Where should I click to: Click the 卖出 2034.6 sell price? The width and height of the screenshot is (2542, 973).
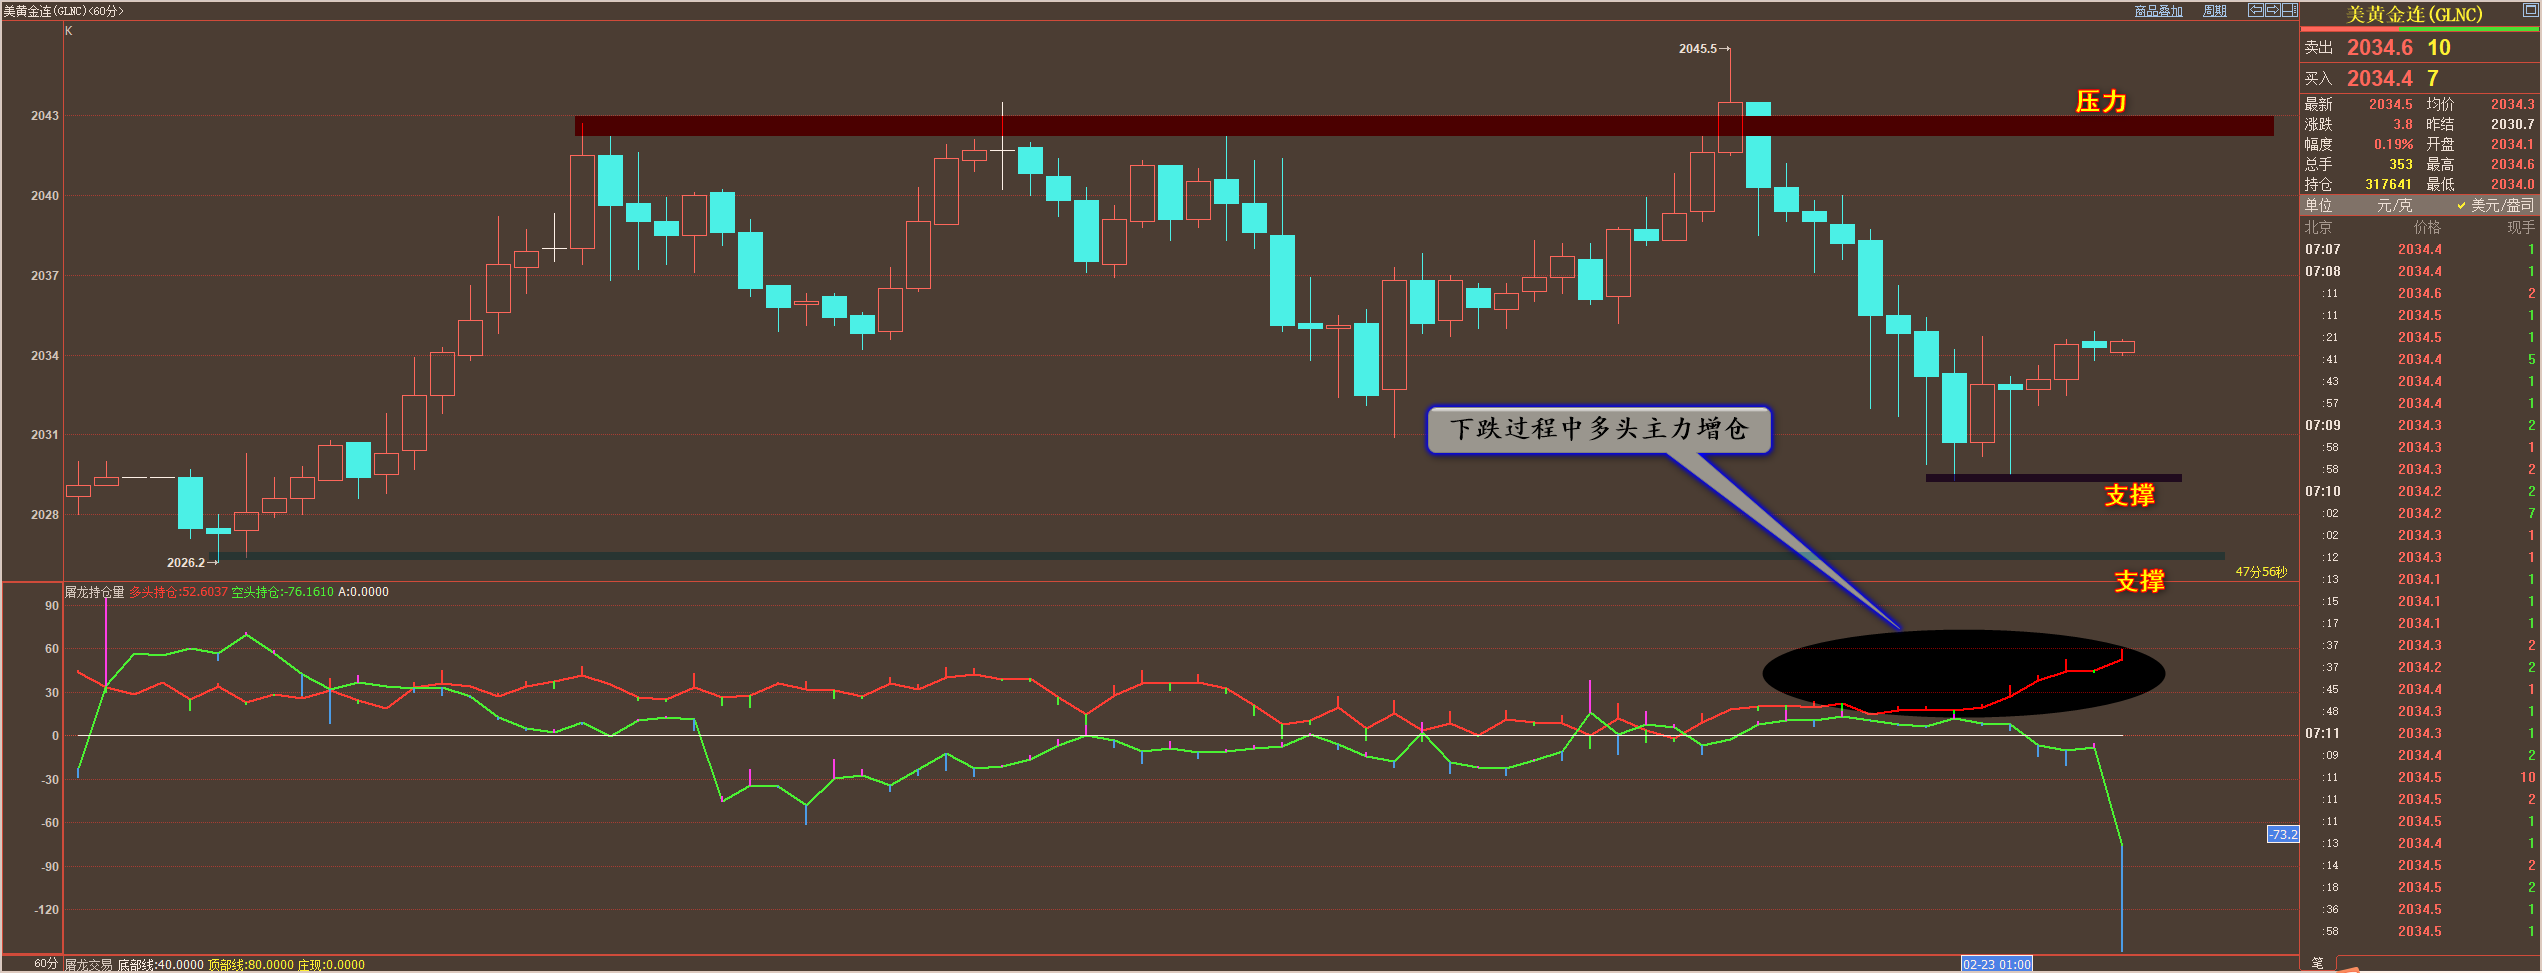[2378, 47]
